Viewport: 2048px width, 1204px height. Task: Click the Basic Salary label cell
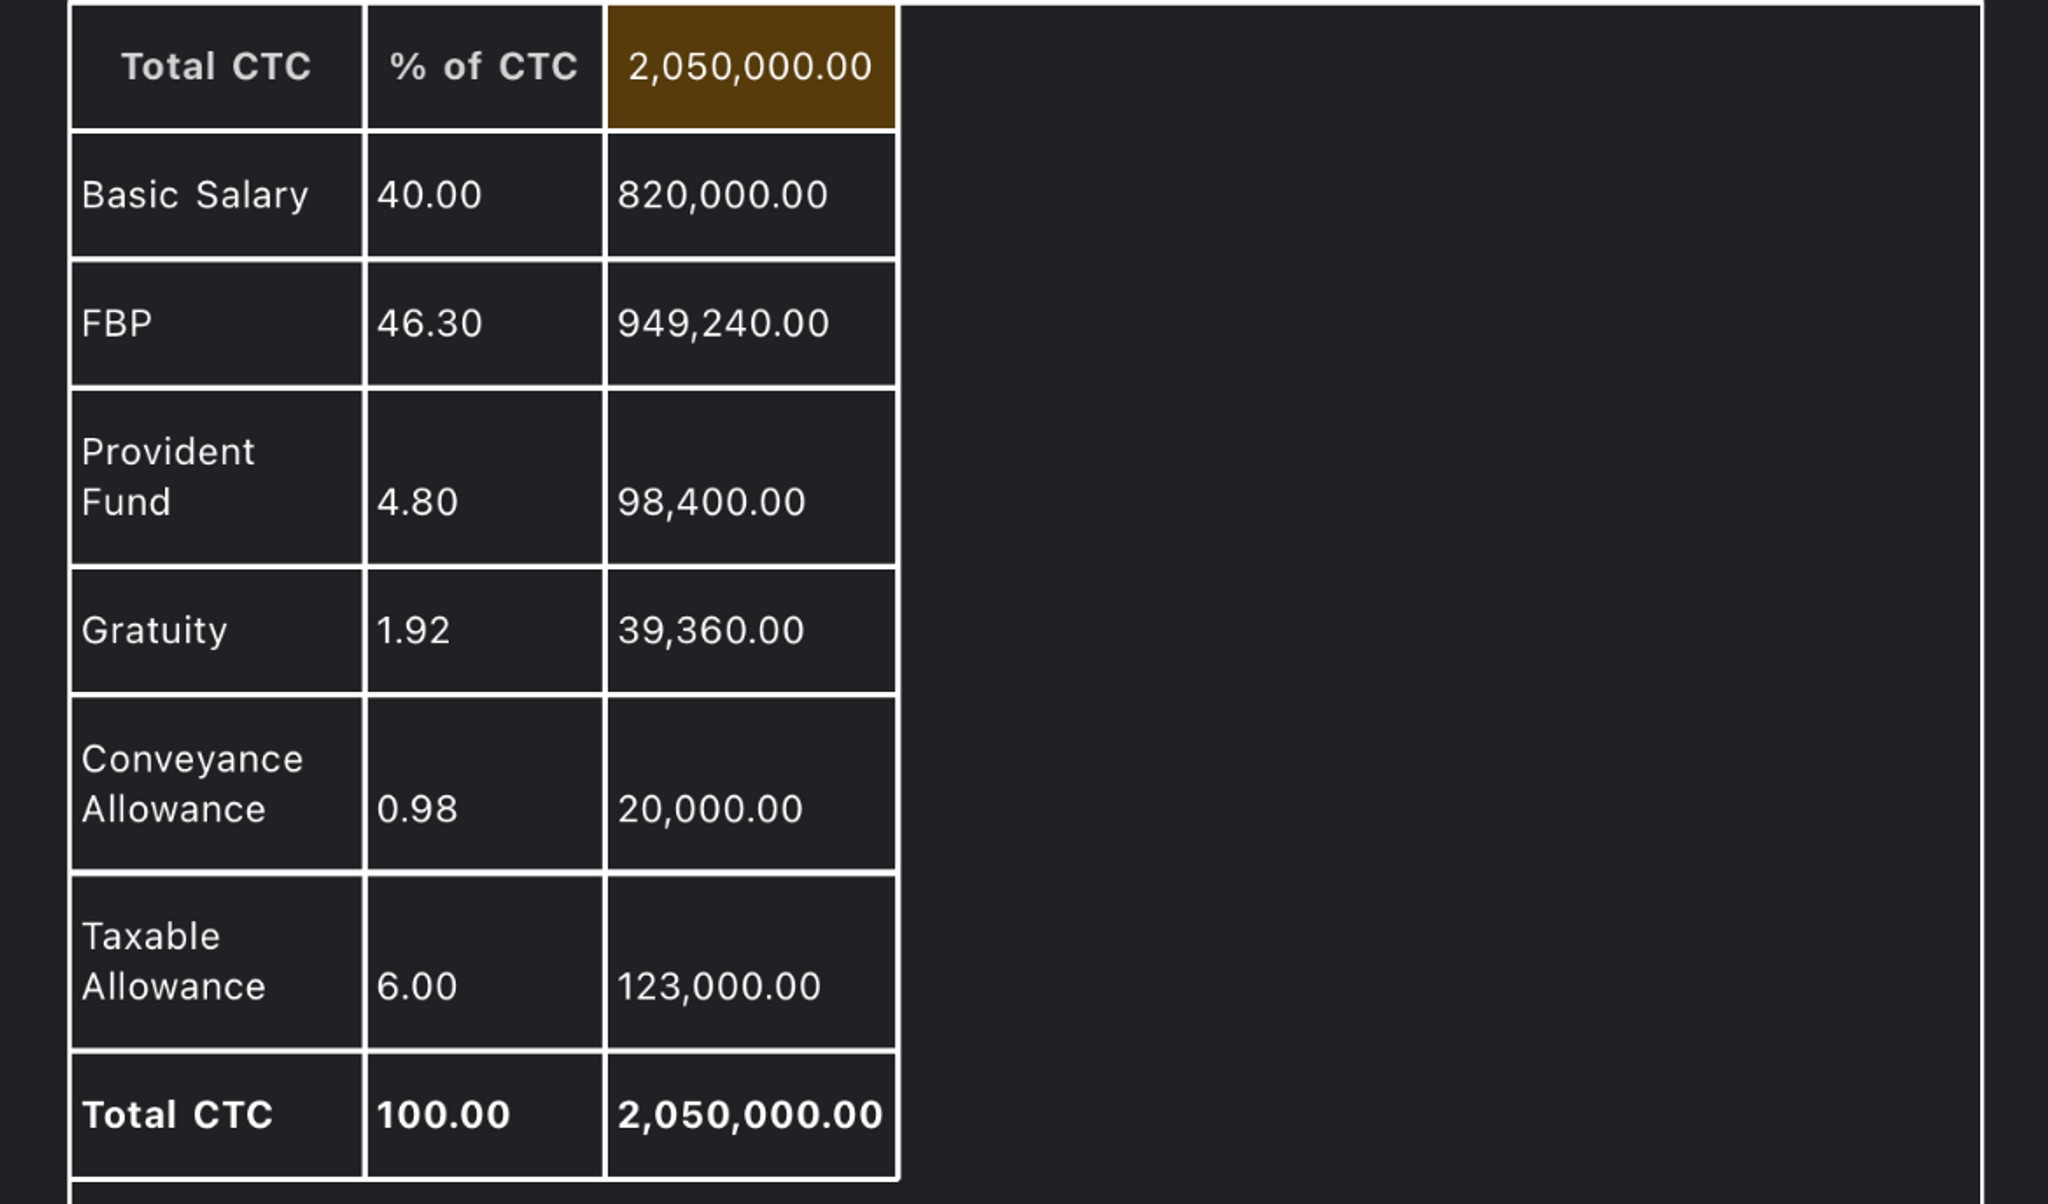[217, 195]
